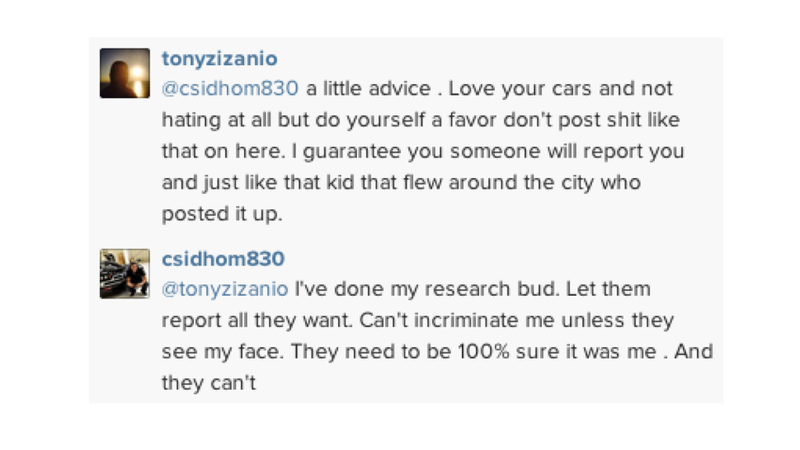800x450 pixels.
Task: Click the line starting "hating at all"
Action: pos(421,120)
